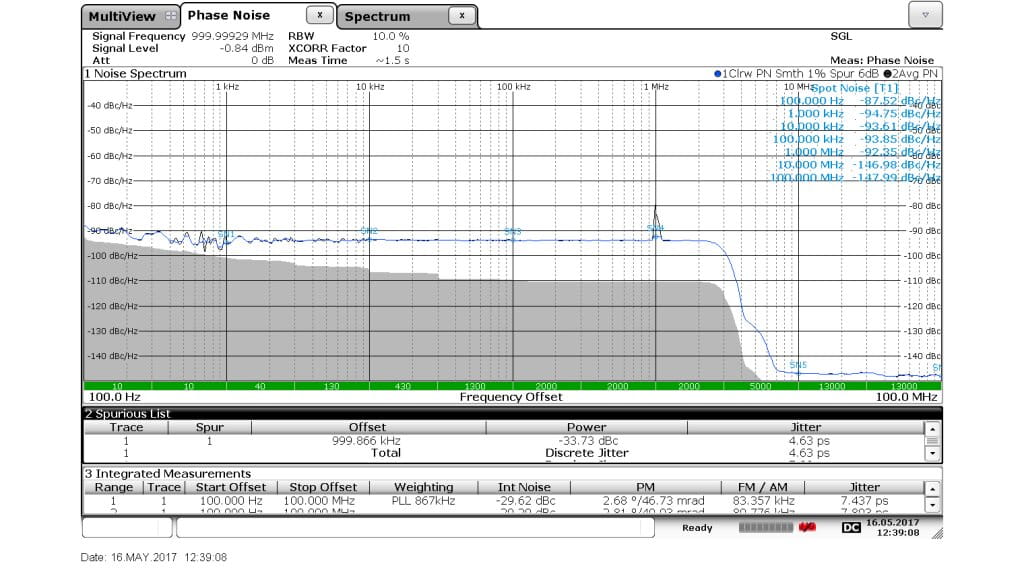This screenshot has width=1024, height=576.
Task: Click the Smth 1% smoothing indicator
Action: pos(802,74)
